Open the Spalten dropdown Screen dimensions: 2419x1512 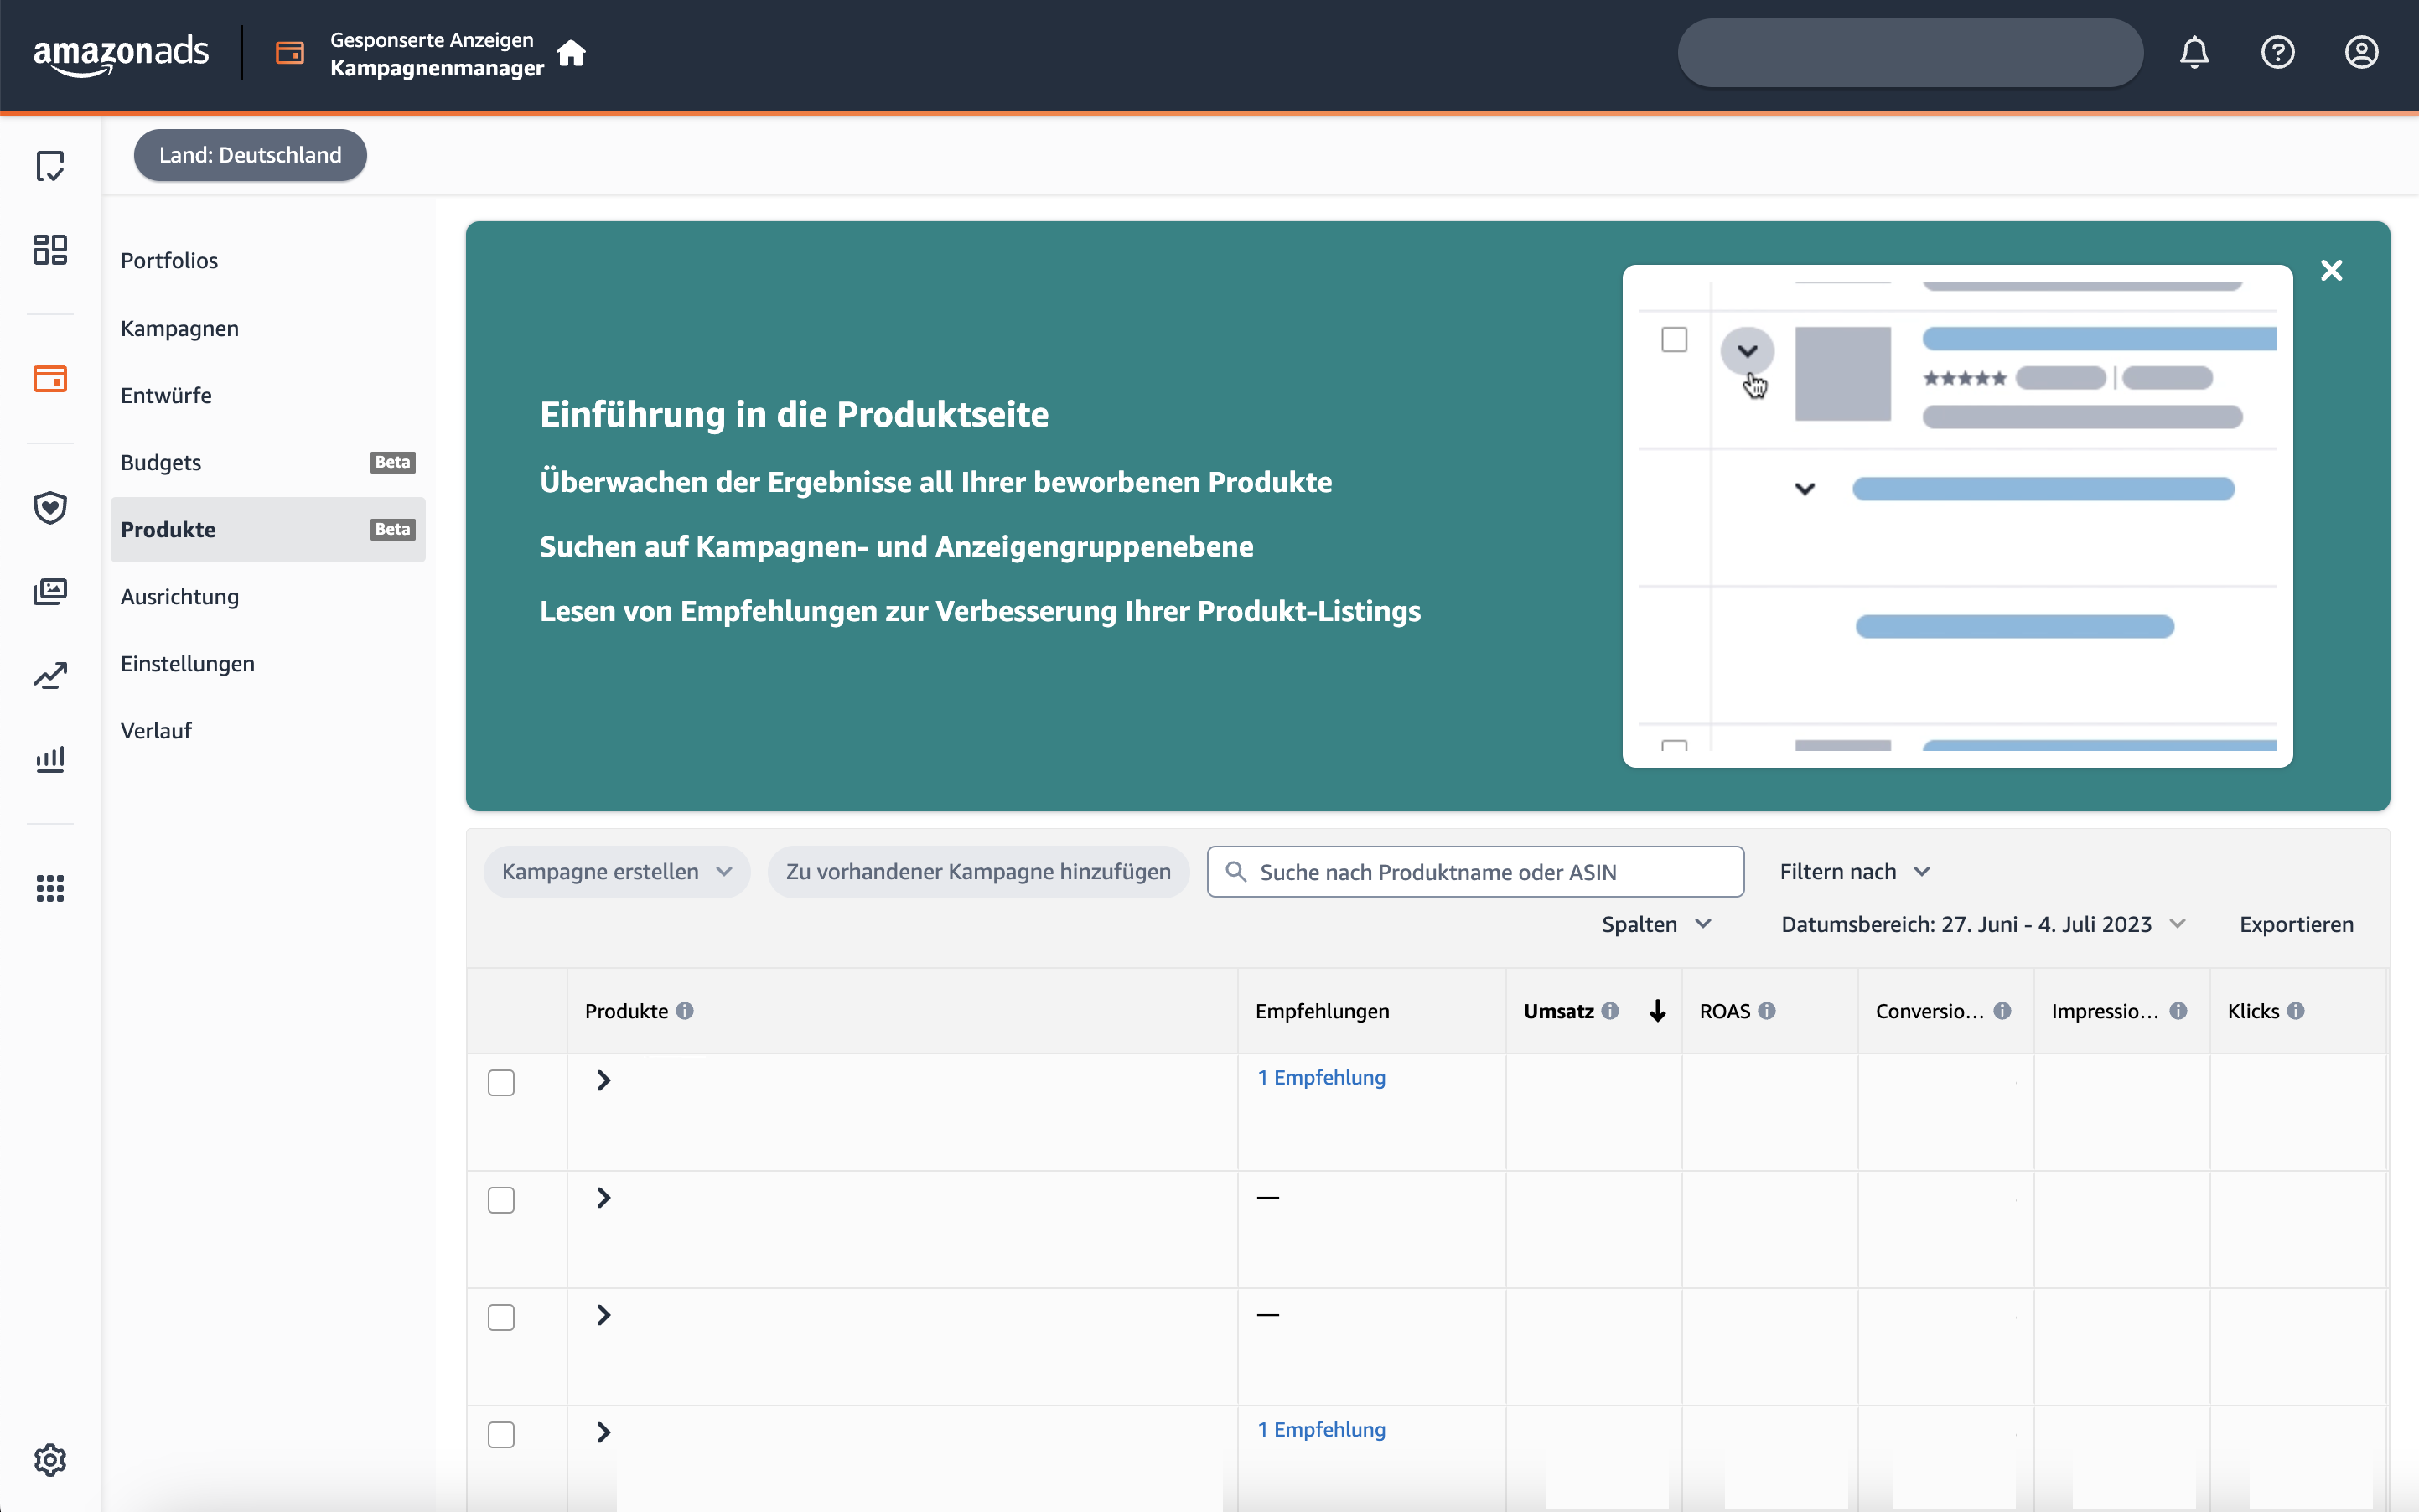[1657, 924]
